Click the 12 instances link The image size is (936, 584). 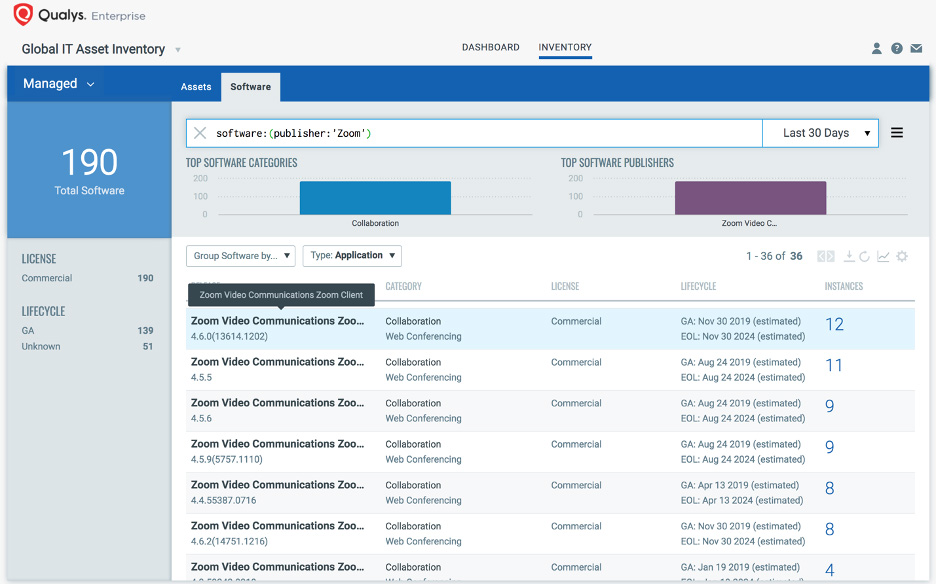(x=834, y=325)
